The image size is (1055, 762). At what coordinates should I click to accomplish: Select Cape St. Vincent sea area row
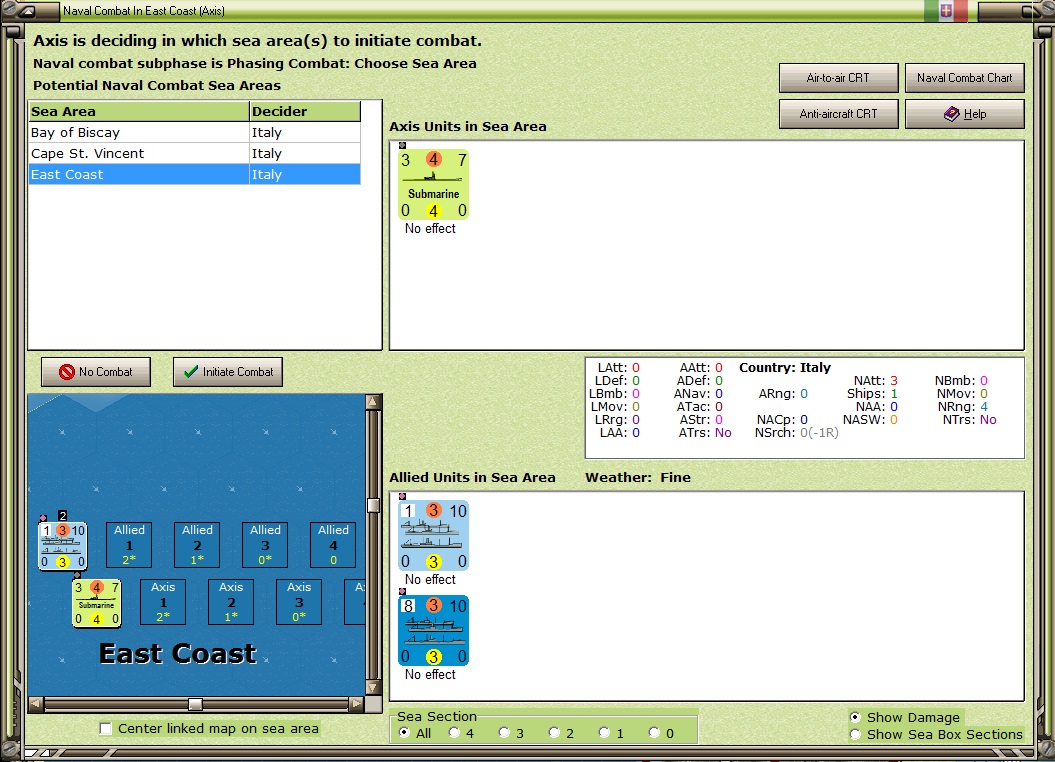(194, 153)
